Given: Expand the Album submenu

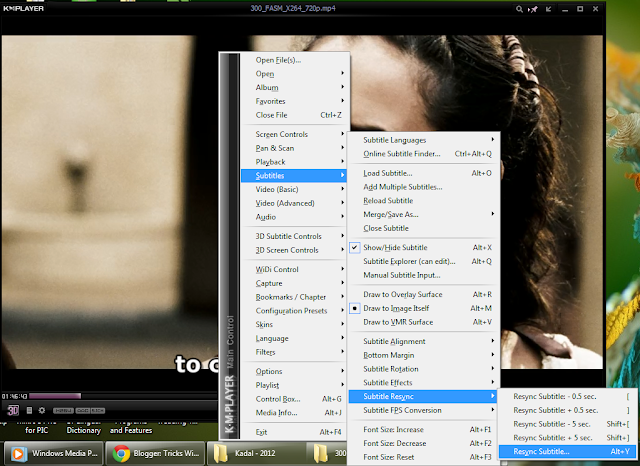Looking at the screenshot, I should click(294, 88).
